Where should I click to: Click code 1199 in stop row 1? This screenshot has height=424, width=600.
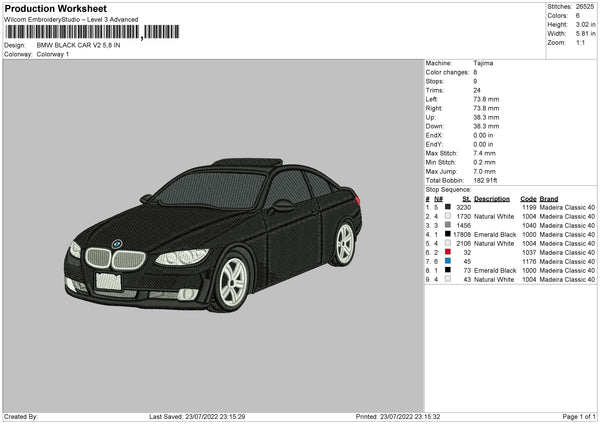(529, 207)
